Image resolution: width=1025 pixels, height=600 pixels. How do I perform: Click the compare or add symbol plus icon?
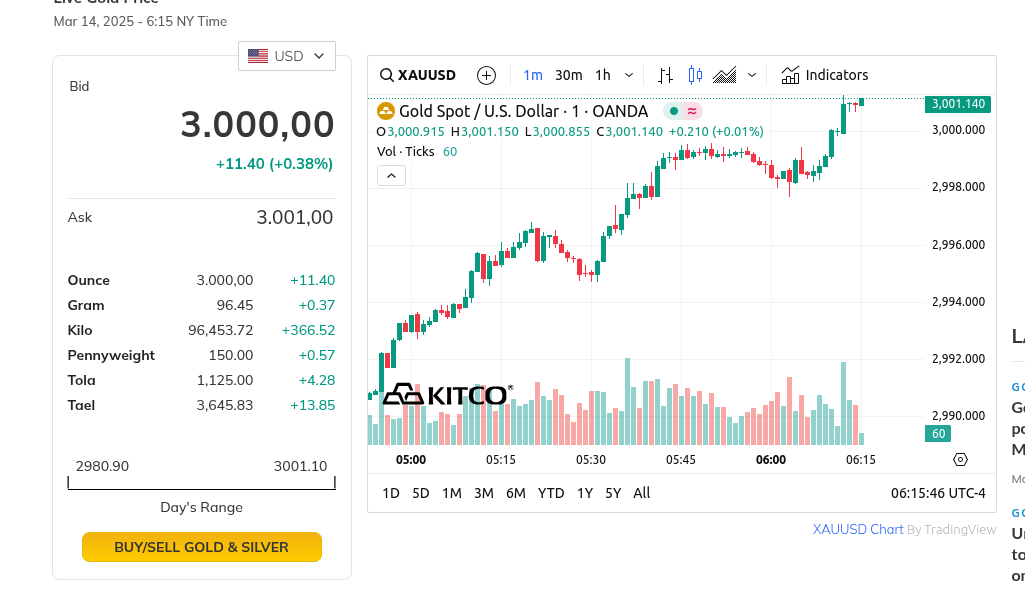[486, 75]
